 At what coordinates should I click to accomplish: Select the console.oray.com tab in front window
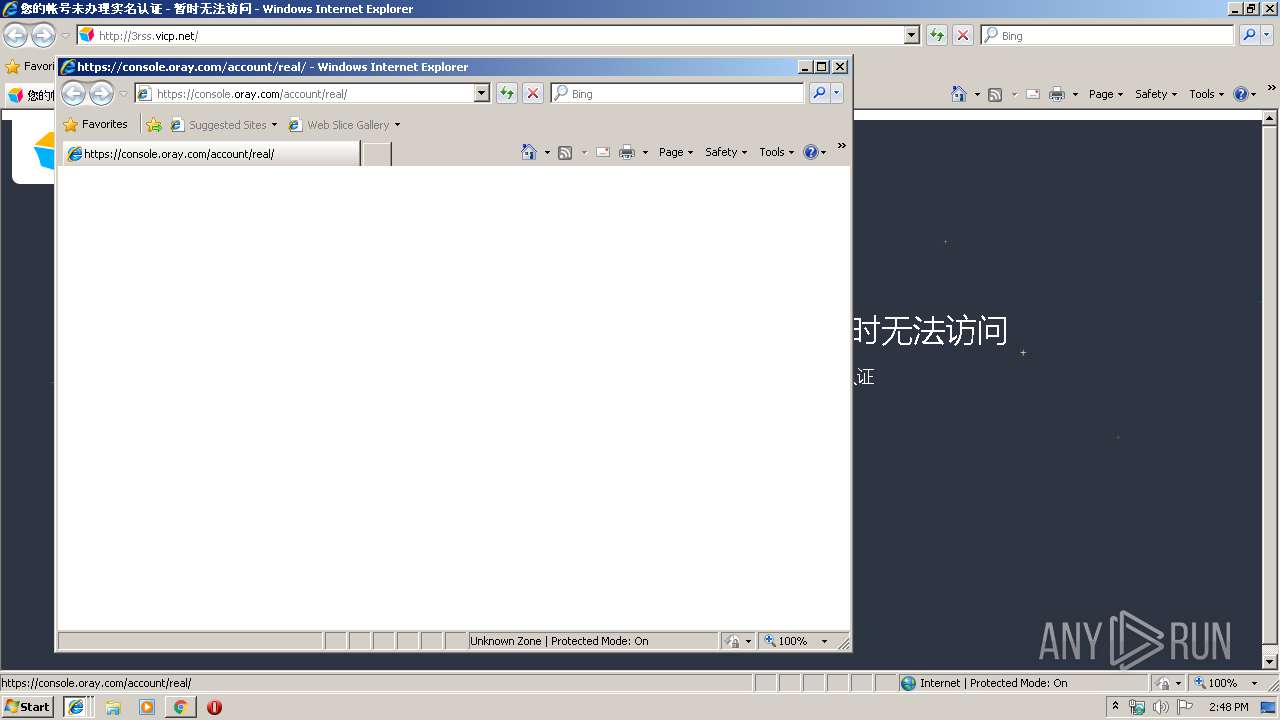pos(210,154)
